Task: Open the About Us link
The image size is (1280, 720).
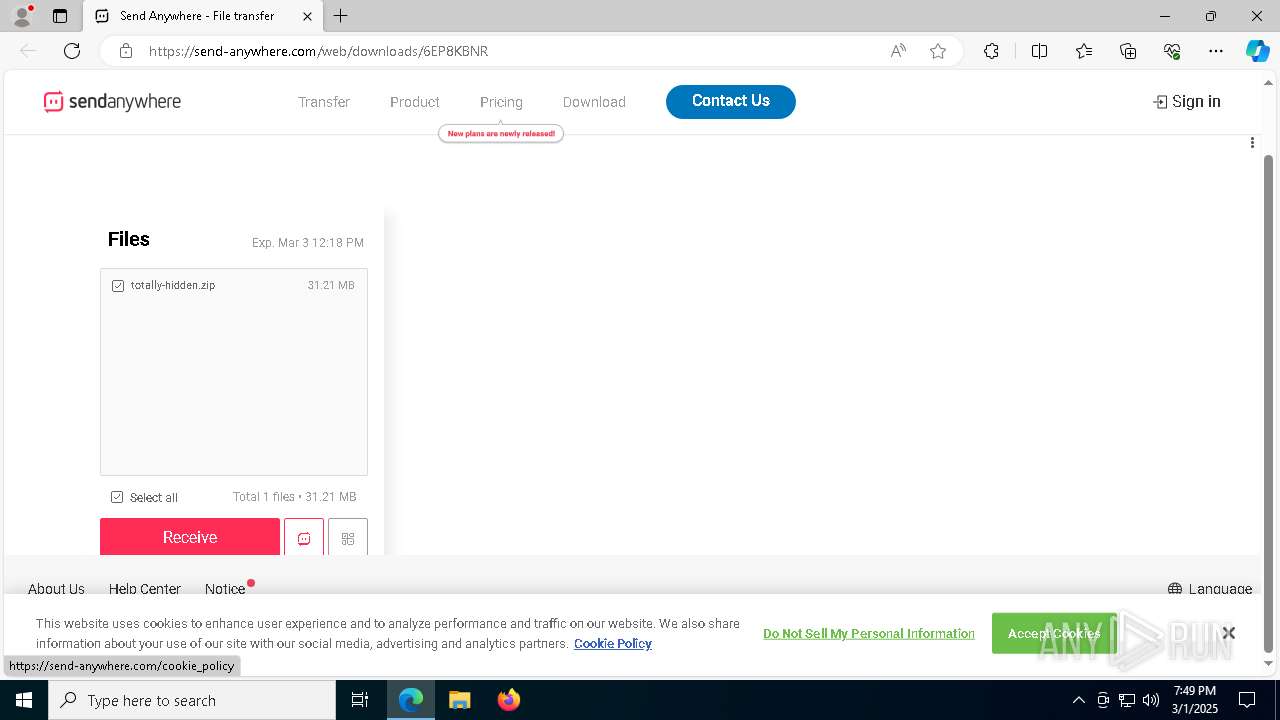Action: pos(56,589)
